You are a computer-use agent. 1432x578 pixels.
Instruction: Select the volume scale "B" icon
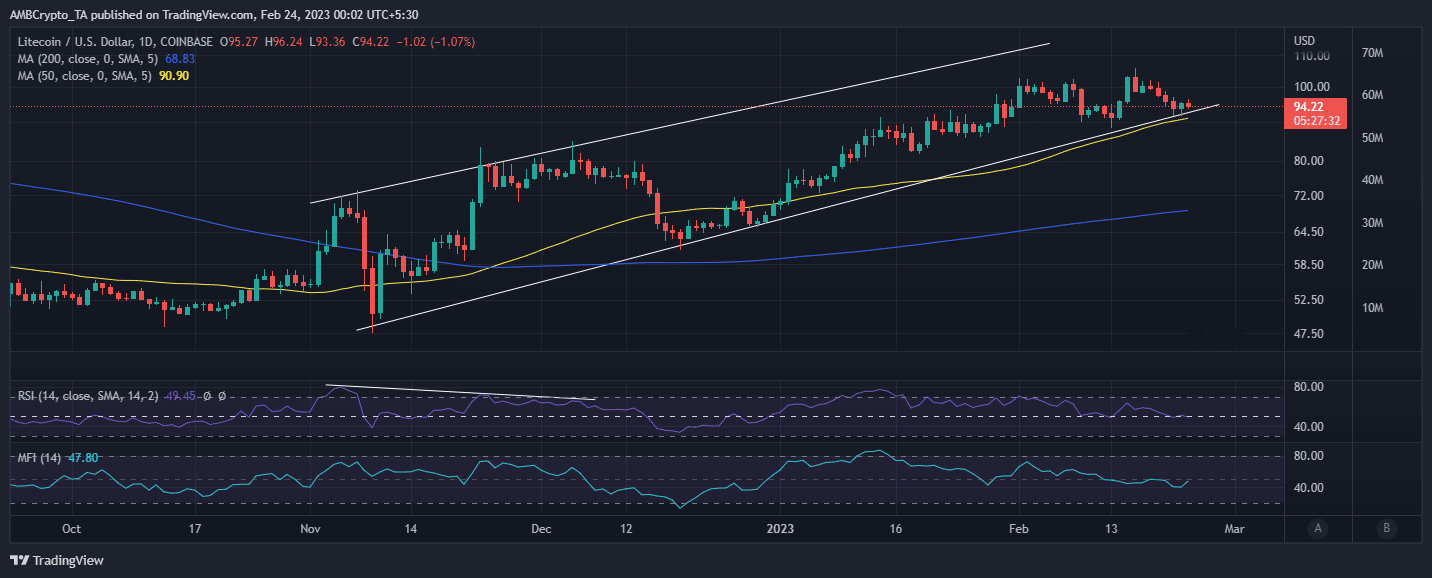1387,527
